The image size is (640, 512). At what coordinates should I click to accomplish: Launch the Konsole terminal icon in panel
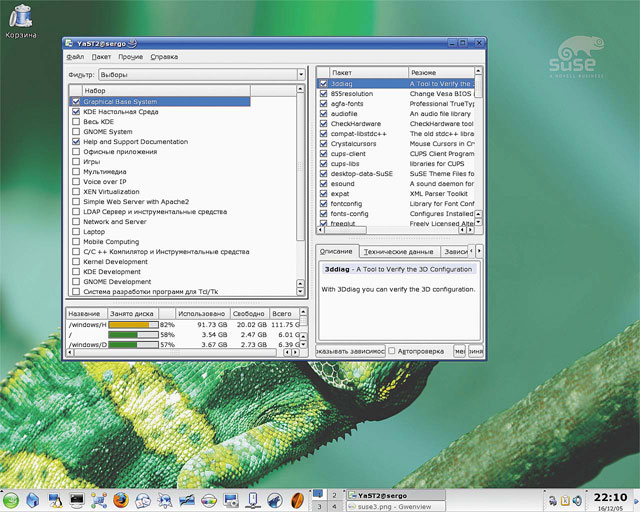click(77, 499)
